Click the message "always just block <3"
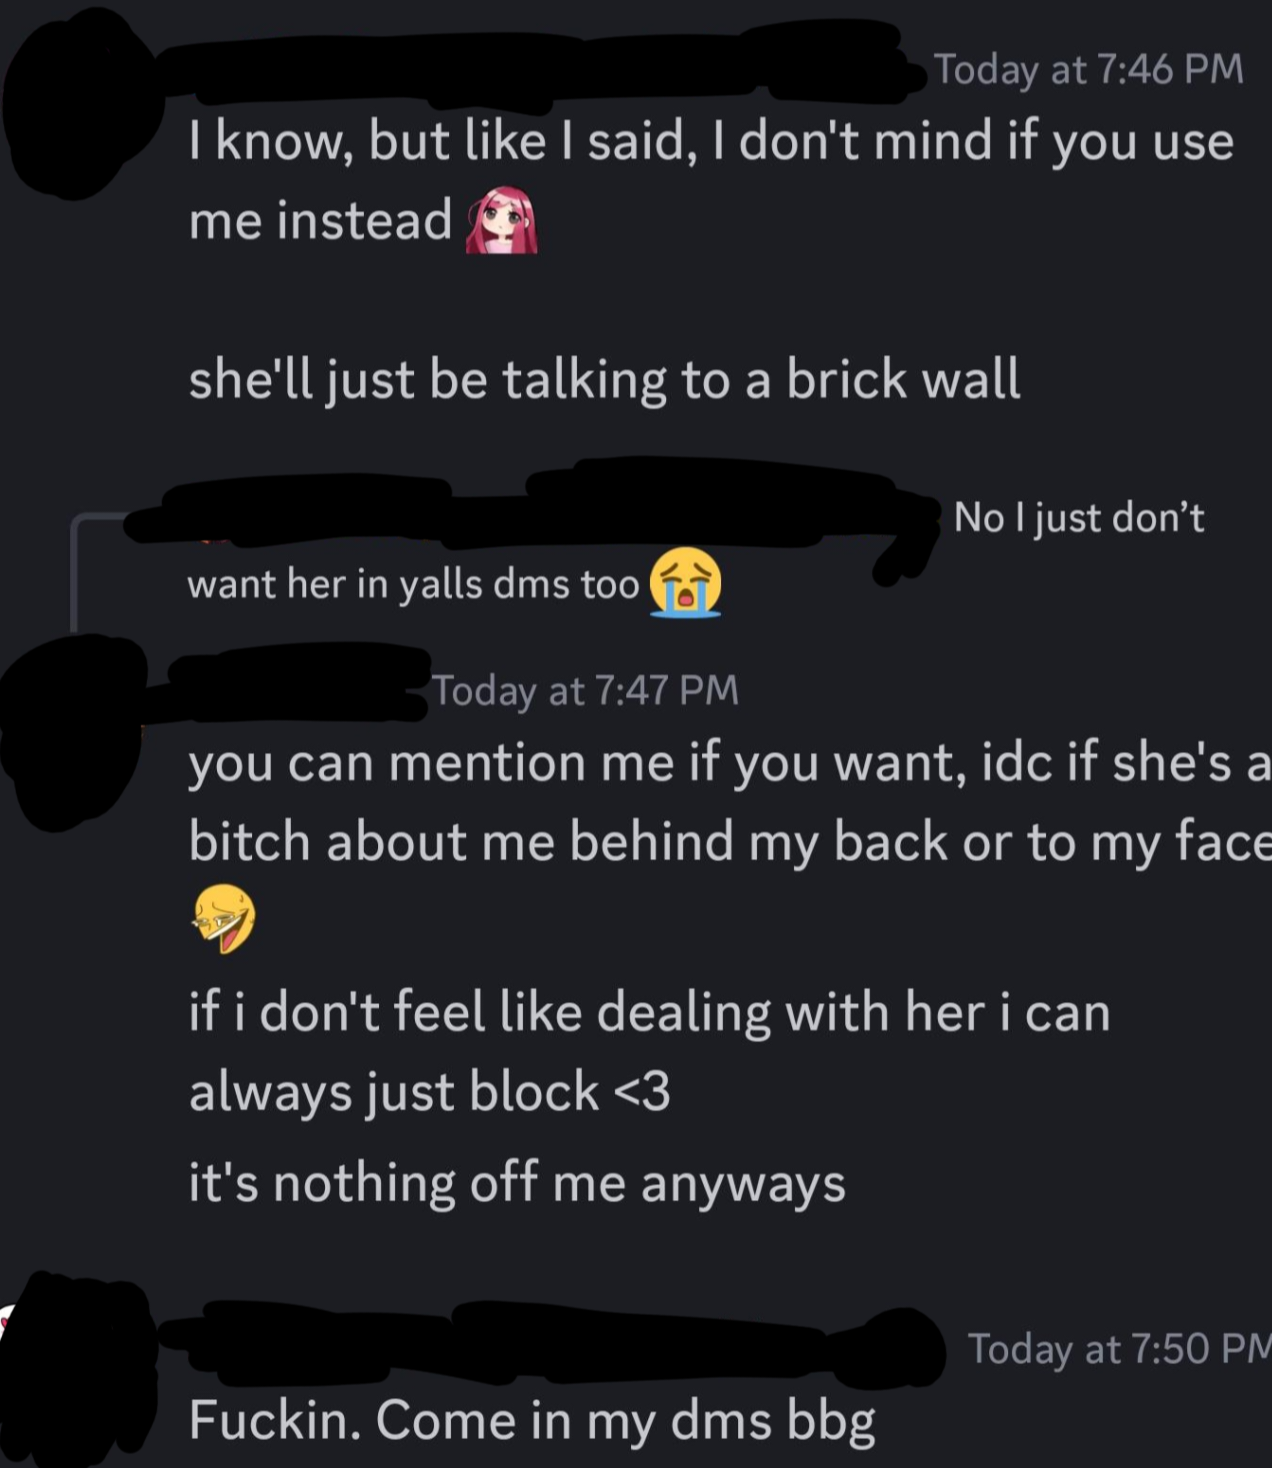This screenshot has width=1272, height=1468. (430, 1091)
